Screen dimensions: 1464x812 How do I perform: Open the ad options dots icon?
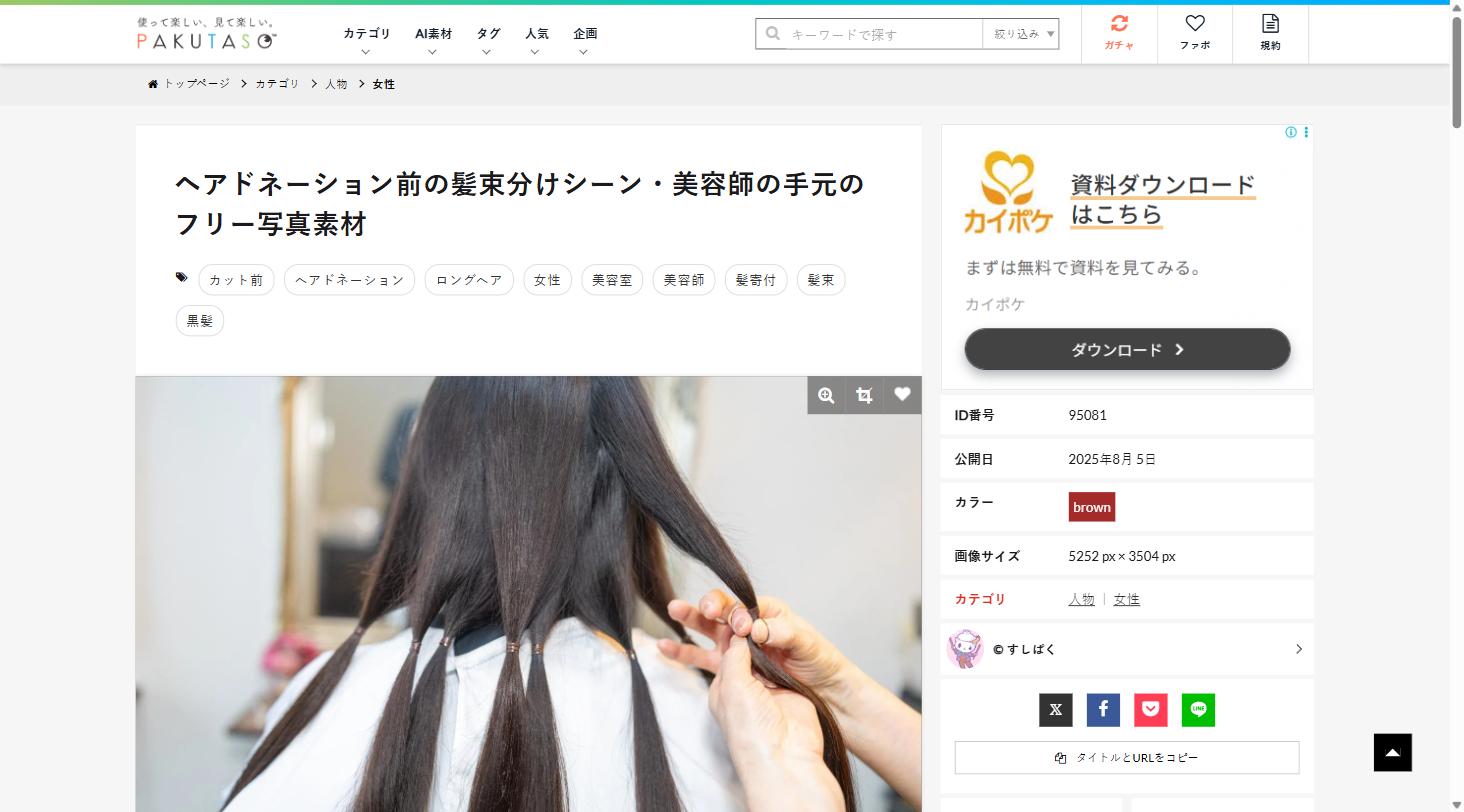pyautogui.click(x=1306, y=132)
